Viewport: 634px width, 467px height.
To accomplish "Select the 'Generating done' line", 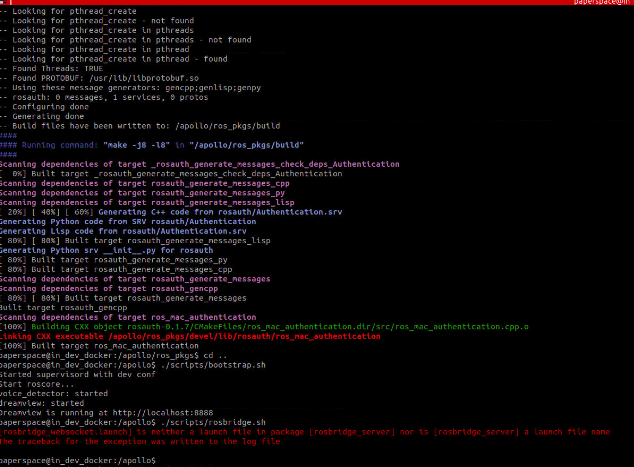I will (x=42, y=116).
